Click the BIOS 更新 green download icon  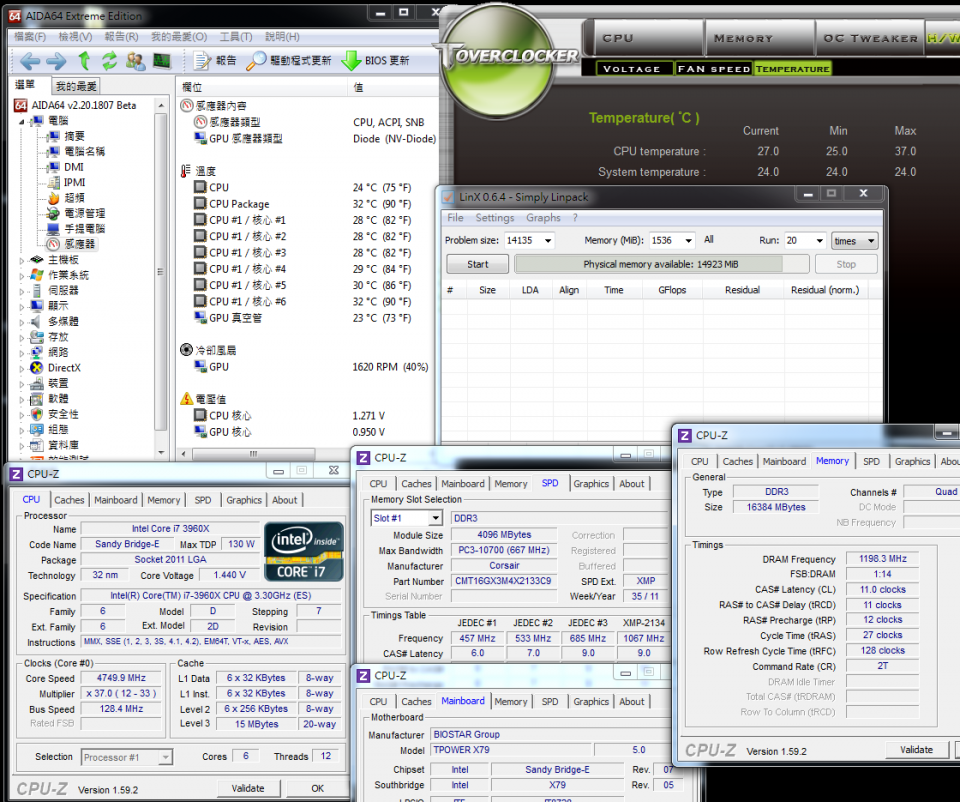pyautogui.click(x=351, y=61)
